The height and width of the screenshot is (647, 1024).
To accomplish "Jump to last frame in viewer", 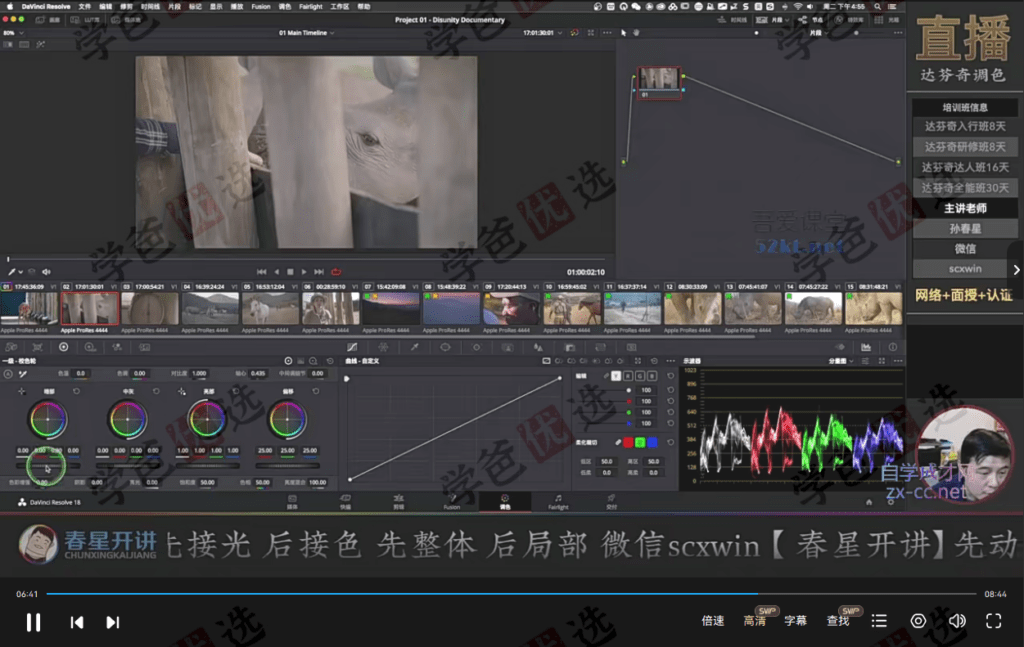I will click(x=319, y=272).
